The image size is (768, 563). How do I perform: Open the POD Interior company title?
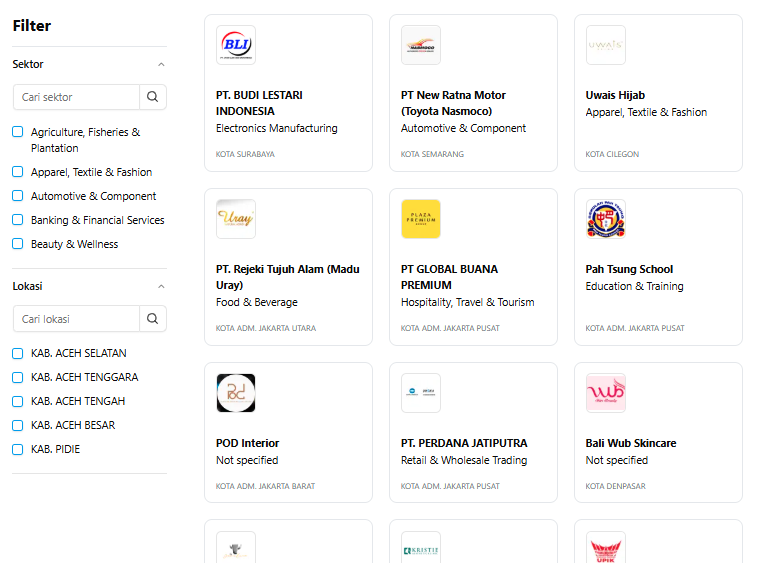tap(247, 443)
